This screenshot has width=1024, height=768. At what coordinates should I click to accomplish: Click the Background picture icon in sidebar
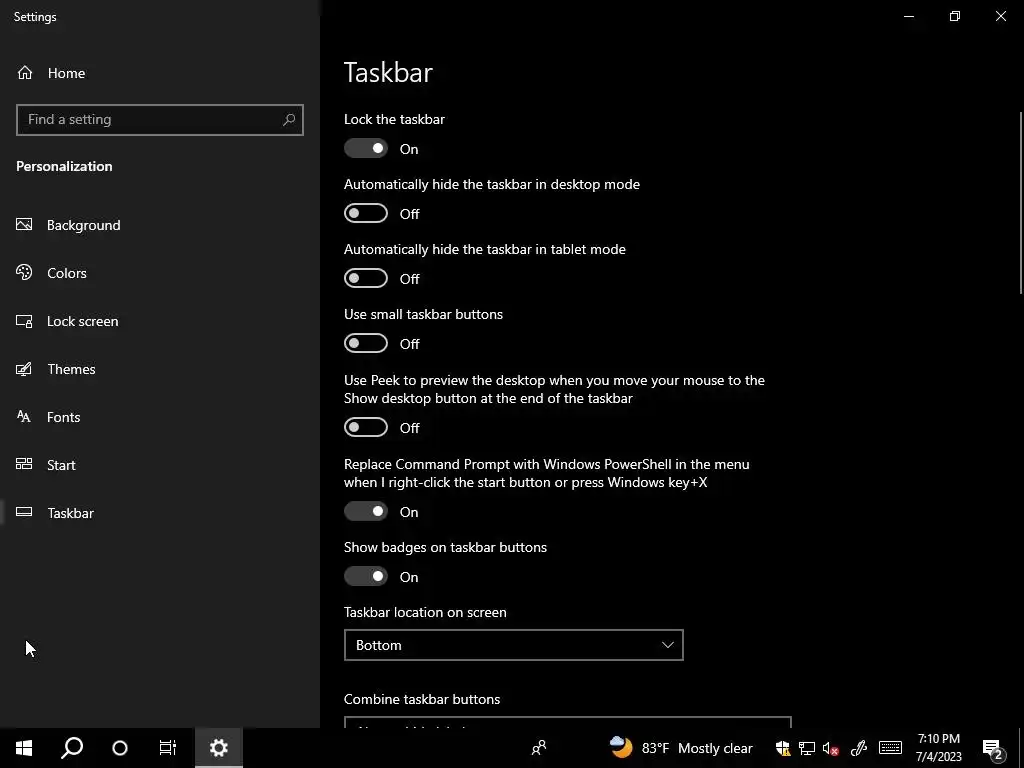[x=24, y=225]
